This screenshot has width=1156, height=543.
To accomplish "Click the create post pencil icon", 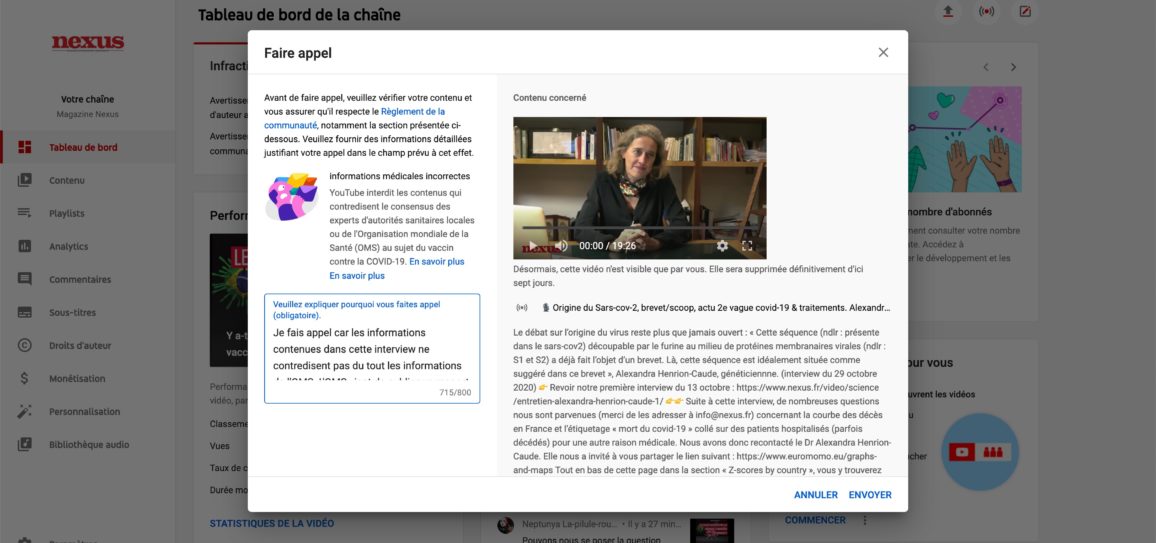I will [1024, 12].
